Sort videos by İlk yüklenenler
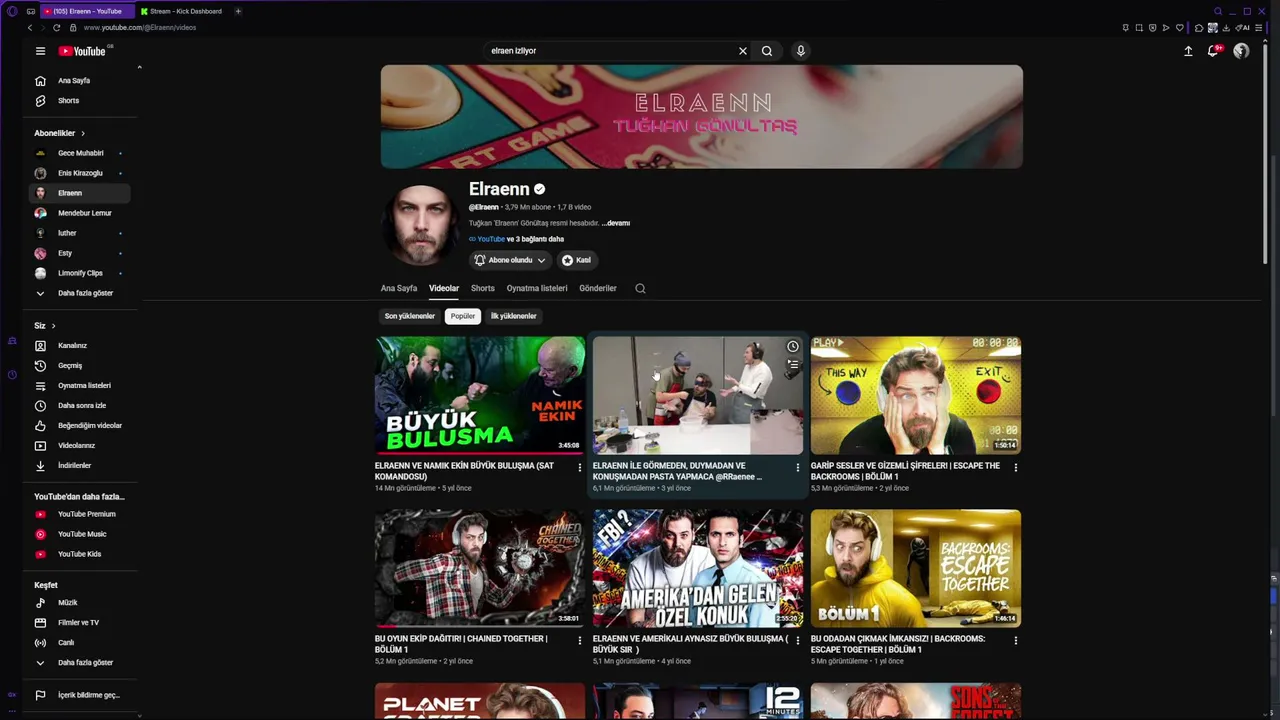The height and width of the screenshot is (720, 1280). click(514, 316)
